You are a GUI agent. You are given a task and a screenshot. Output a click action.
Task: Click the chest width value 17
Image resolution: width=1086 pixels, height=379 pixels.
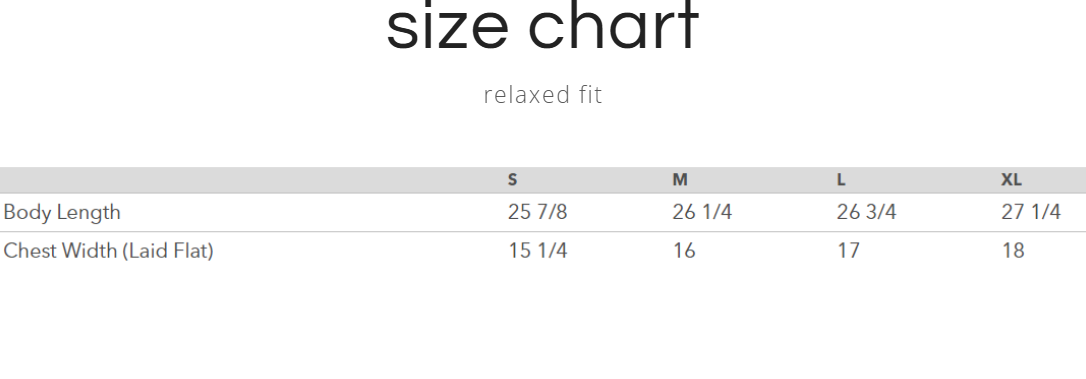848,251
